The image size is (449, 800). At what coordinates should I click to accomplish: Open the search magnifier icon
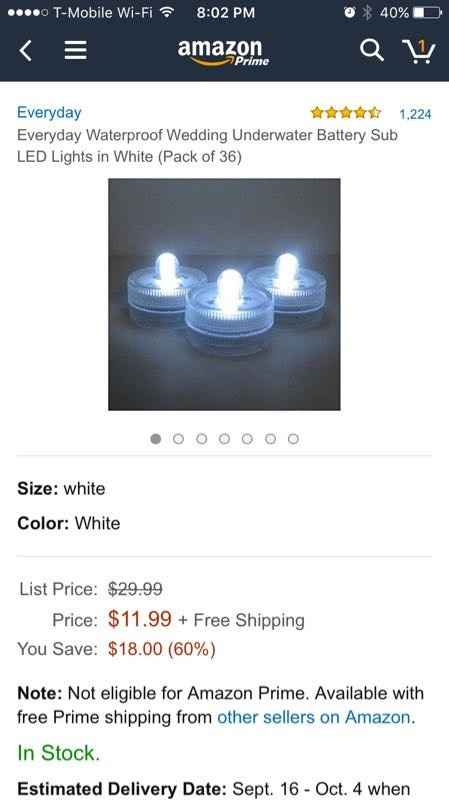371,51
